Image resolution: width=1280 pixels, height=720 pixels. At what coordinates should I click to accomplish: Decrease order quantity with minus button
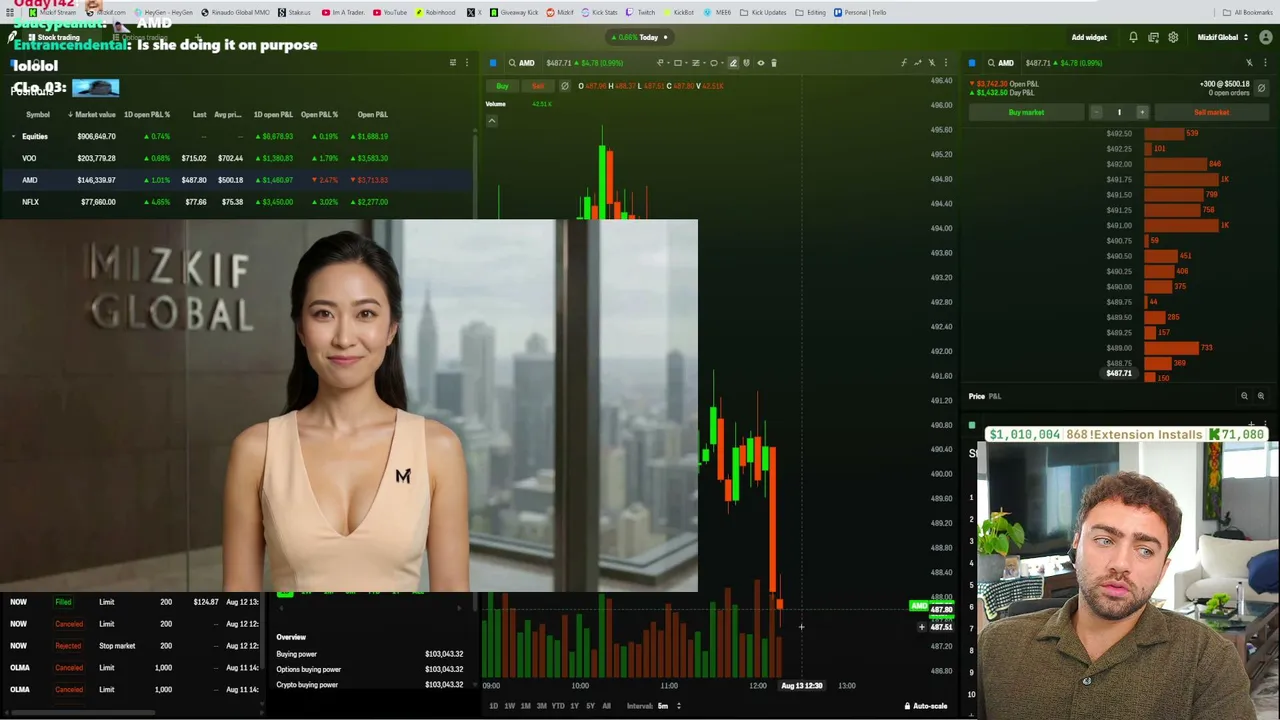[x=1096, y=112]
